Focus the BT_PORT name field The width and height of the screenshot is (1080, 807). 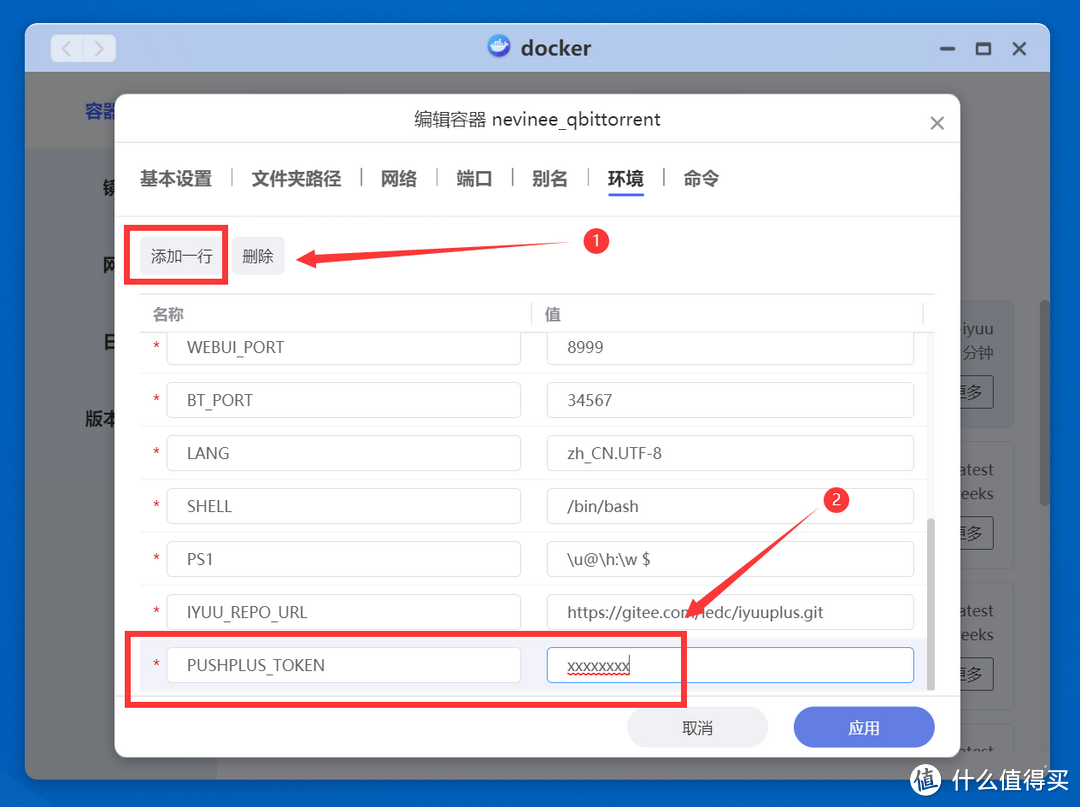(344, 400)
